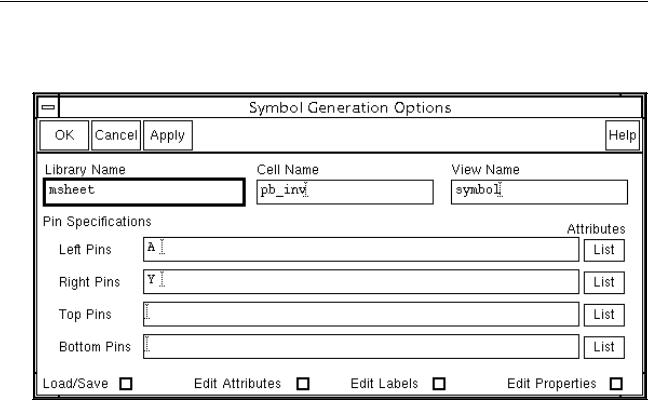The width and height of the screenshot is (648, 400).
Task: Click the Left Pins input field
Action: pos(361,249)
